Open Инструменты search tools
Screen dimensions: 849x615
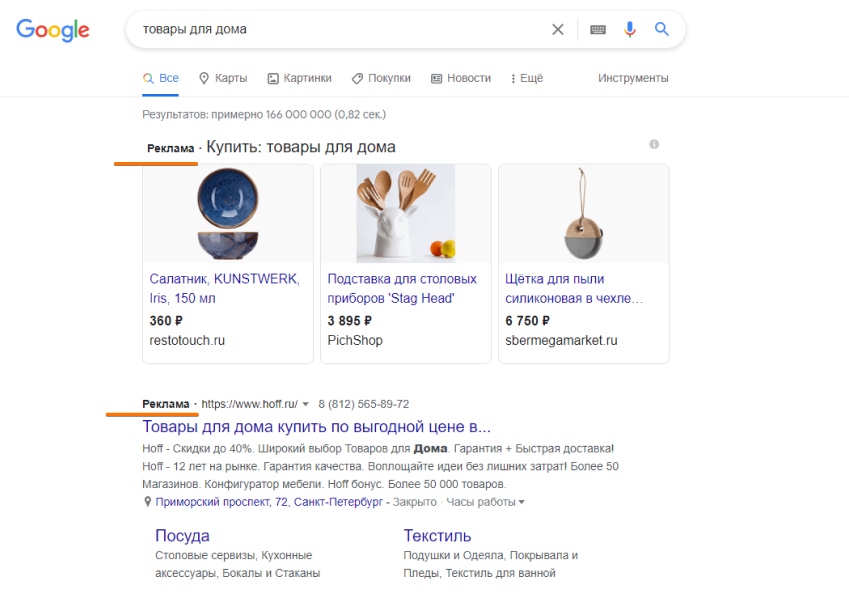pyautogui.click(x=633, y=78)
